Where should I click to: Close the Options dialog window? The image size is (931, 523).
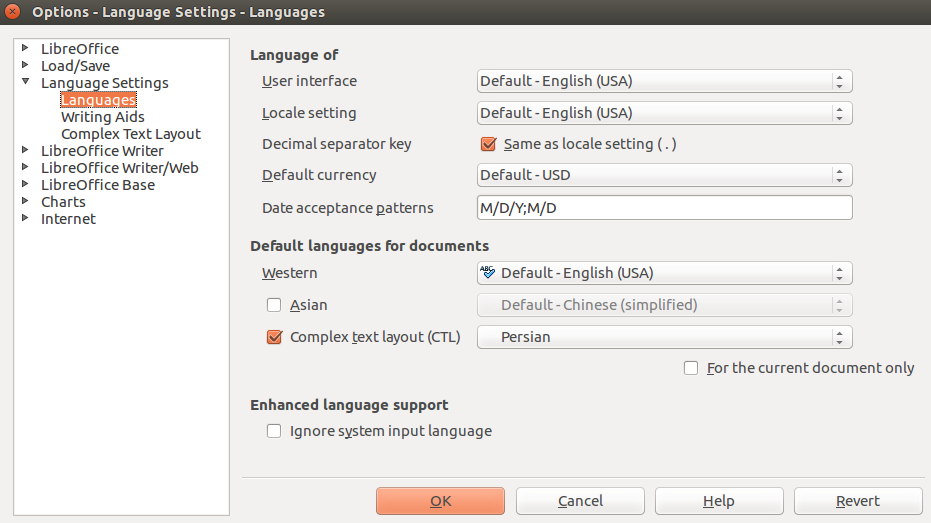click(x=12, y=11)
